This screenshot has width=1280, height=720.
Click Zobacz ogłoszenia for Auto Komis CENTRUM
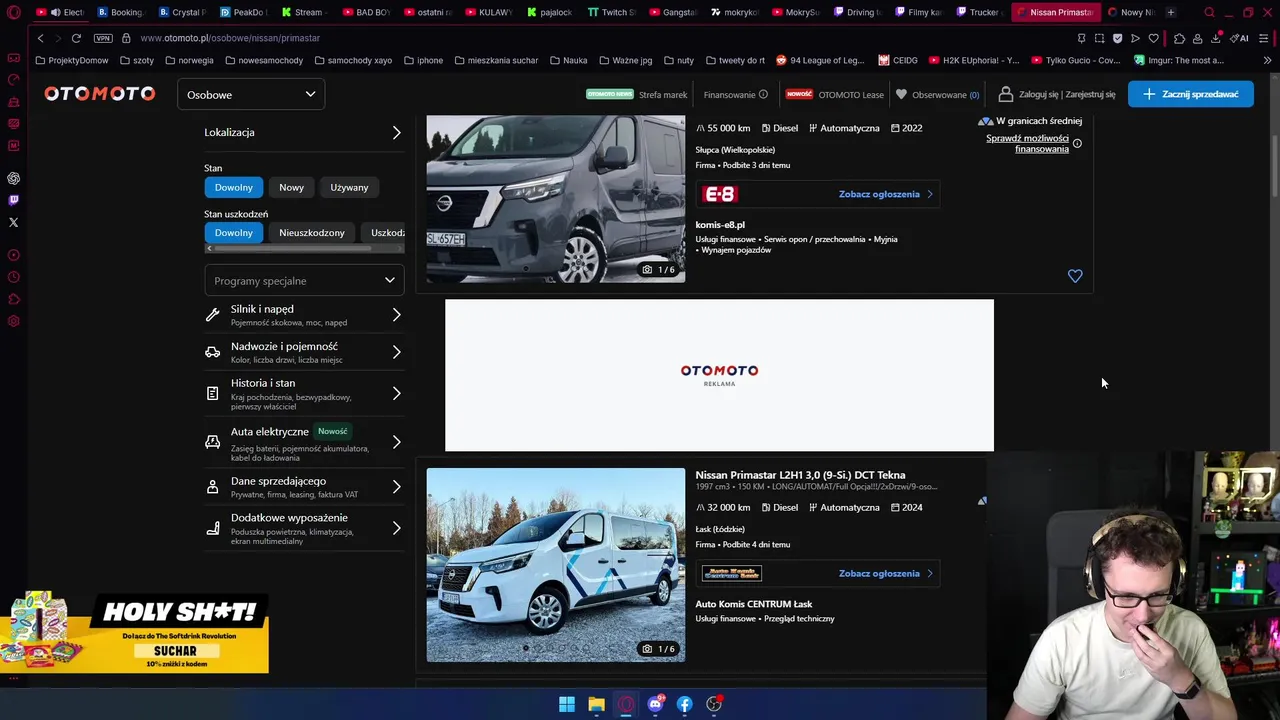[885, 573]
